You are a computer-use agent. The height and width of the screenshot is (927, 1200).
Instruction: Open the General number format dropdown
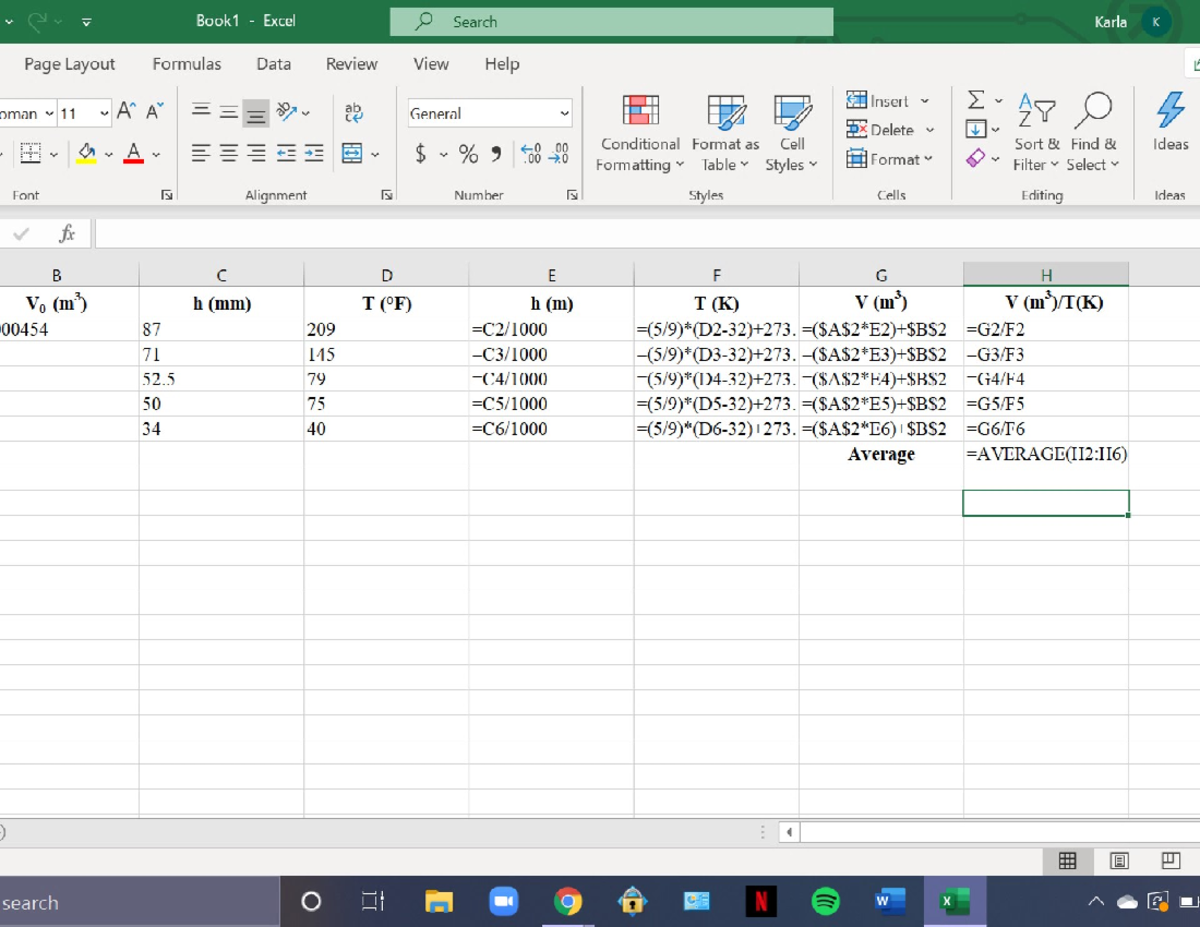click(488, 113)
